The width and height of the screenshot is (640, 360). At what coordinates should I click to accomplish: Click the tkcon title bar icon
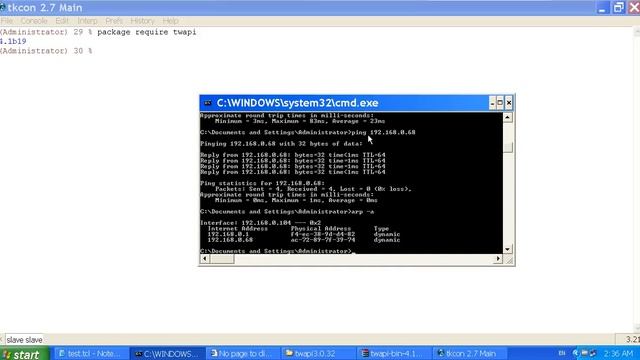[x=2, y=7]
